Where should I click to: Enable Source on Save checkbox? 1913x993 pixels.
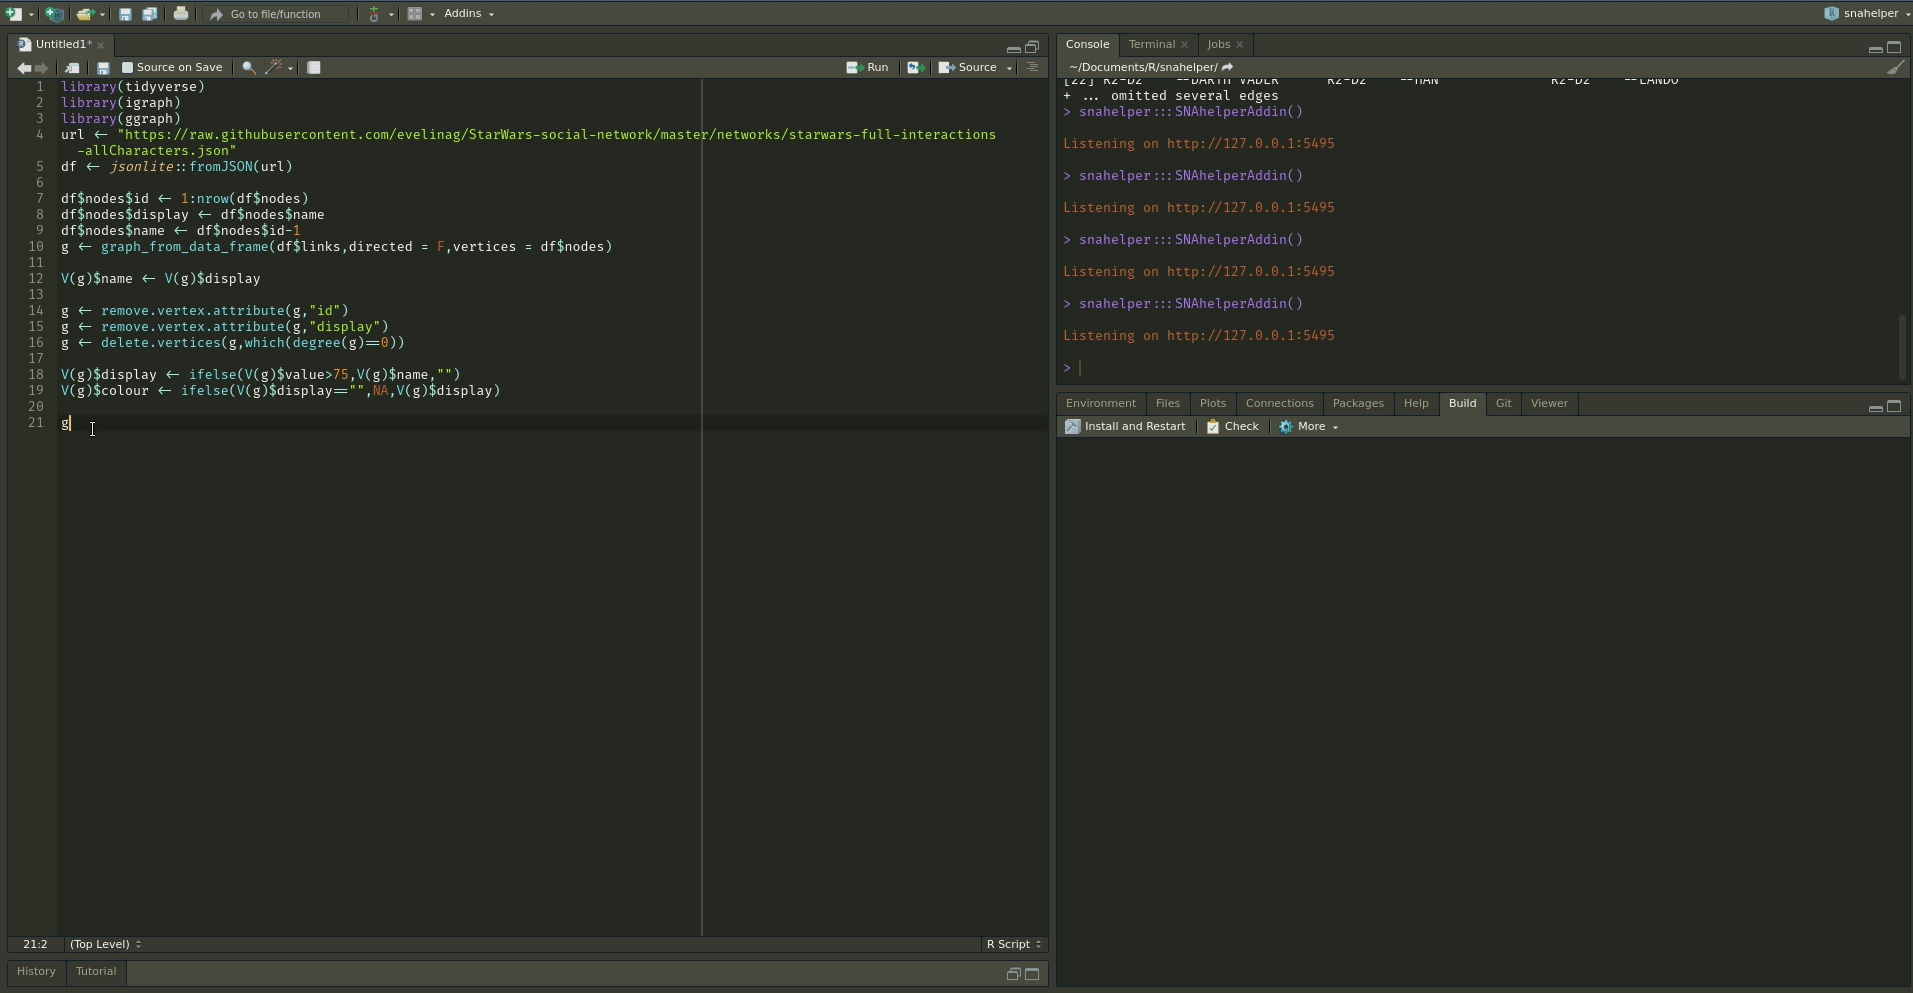point(127,68)
